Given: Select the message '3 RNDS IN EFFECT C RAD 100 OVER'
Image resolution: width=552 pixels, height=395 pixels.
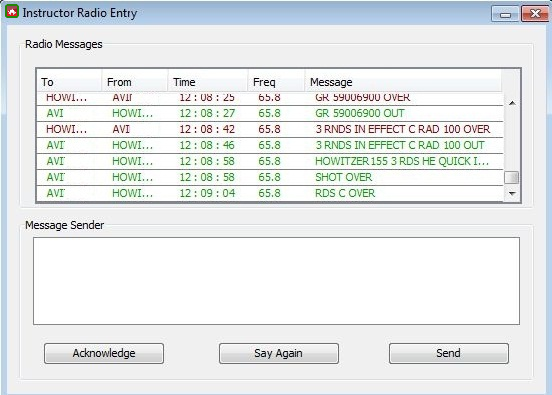Looking at the screenshot, I should [270, 129].
